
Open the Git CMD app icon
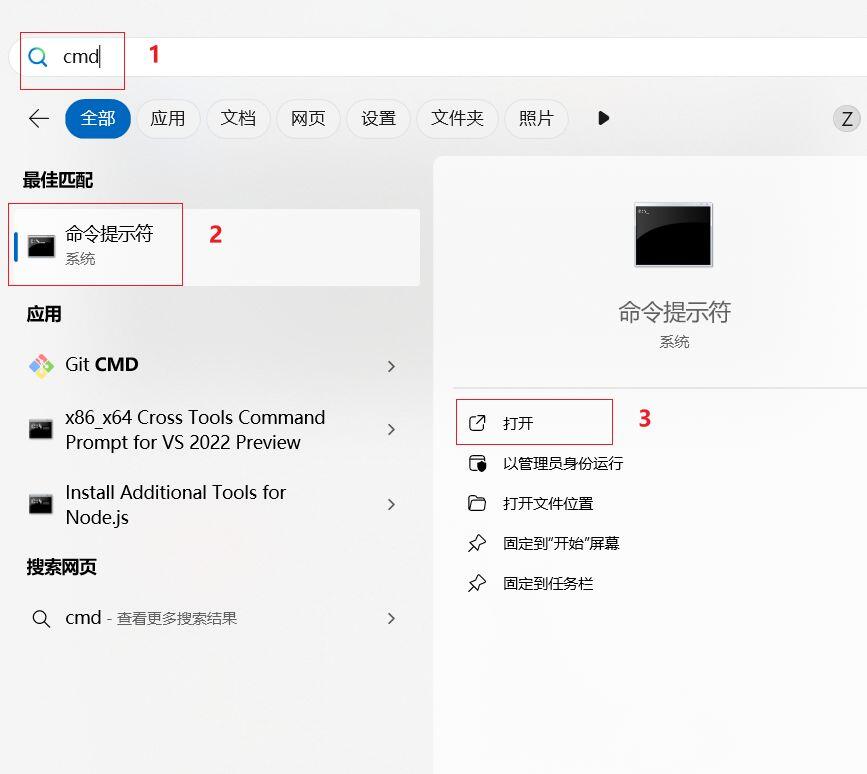coord(41,366)
